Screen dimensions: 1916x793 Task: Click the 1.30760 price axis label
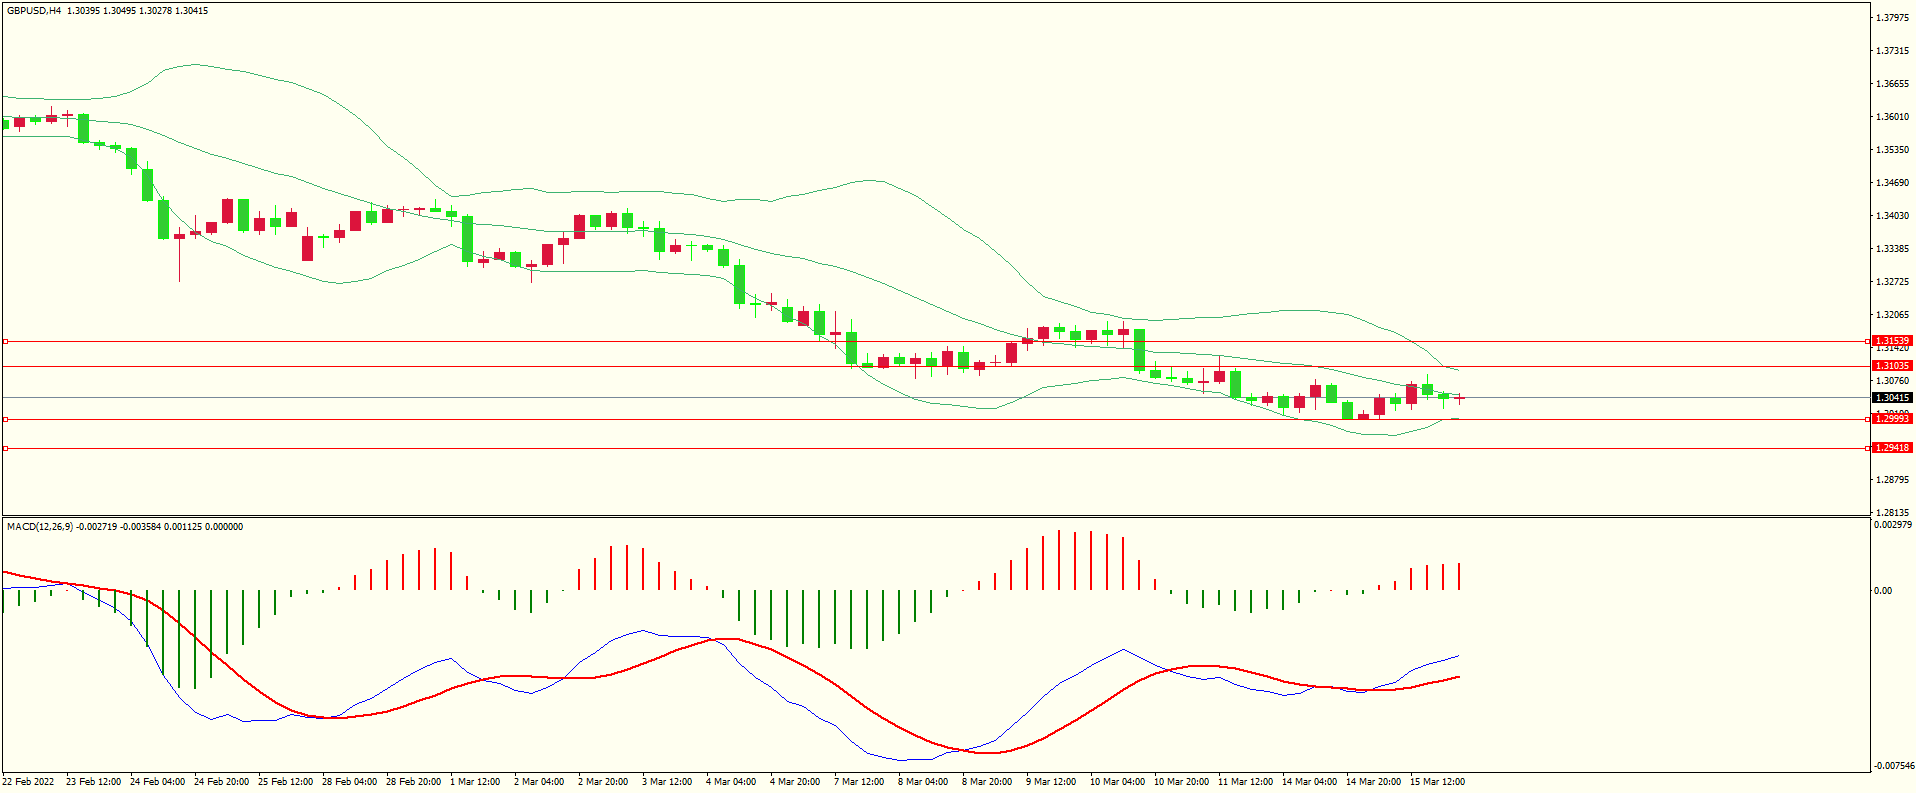coord(1892,381)
